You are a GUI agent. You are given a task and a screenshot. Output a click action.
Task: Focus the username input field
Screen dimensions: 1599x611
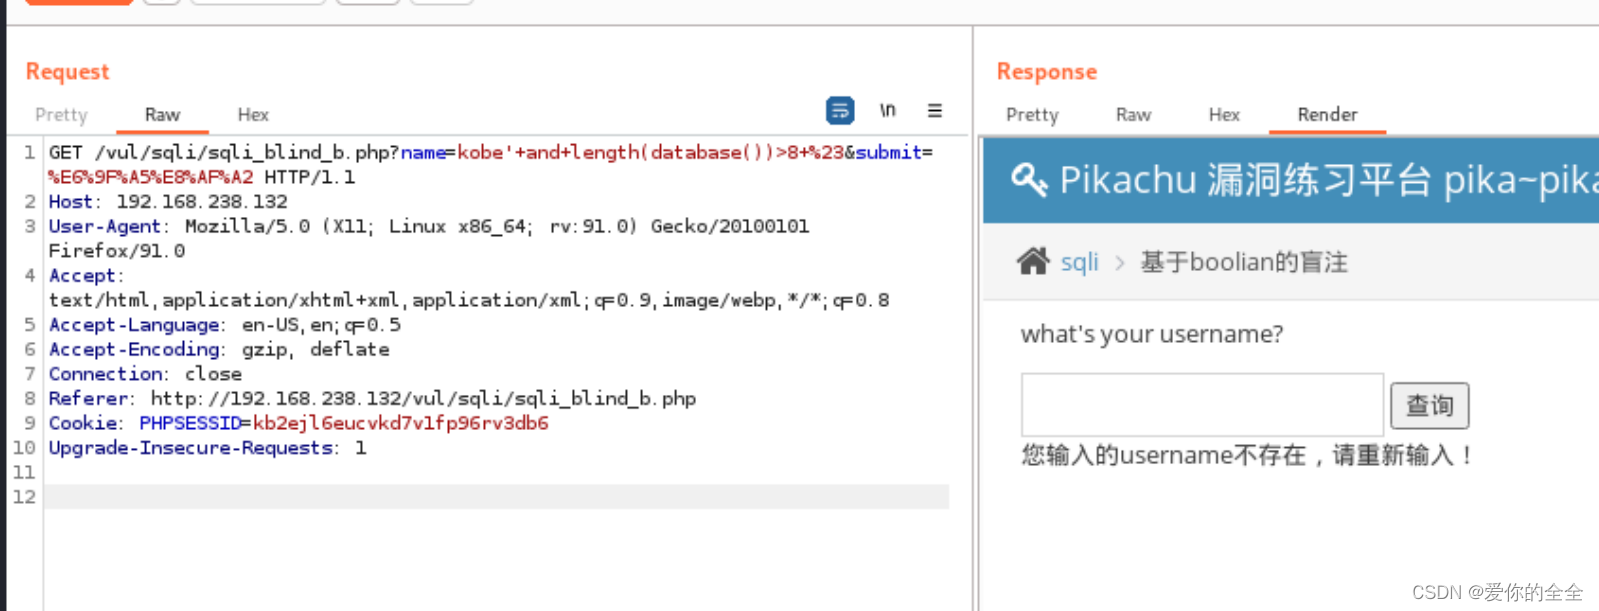(x=1202, y=405)
